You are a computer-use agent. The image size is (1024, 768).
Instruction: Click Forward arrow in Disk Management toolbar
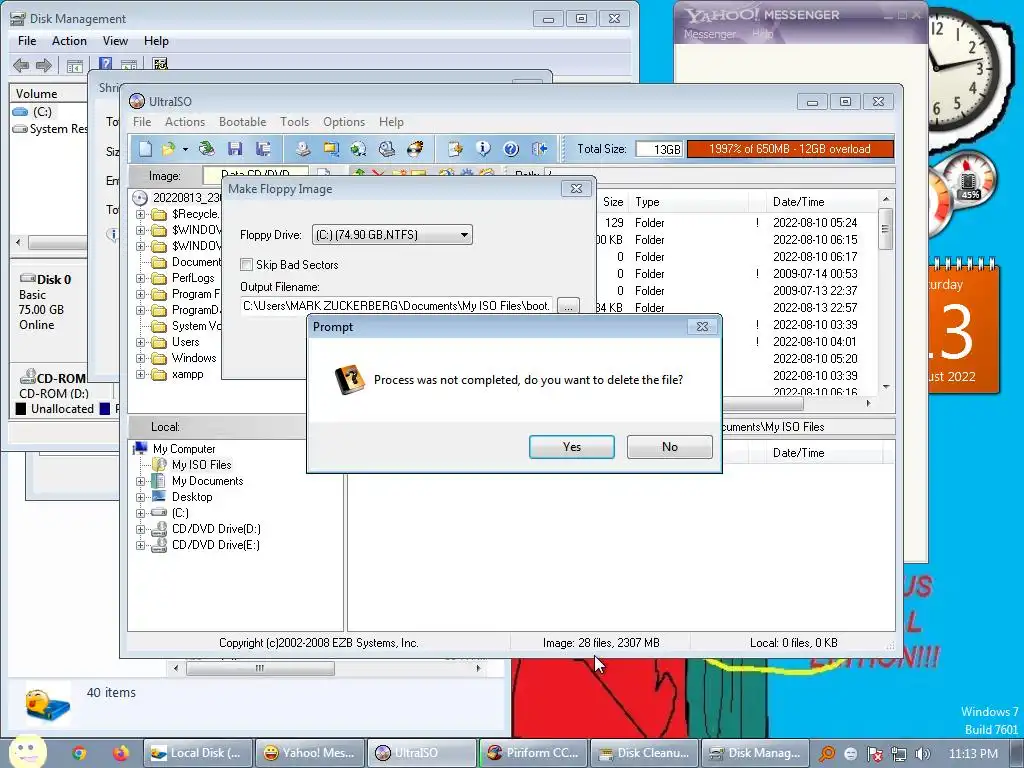point(44,65)
